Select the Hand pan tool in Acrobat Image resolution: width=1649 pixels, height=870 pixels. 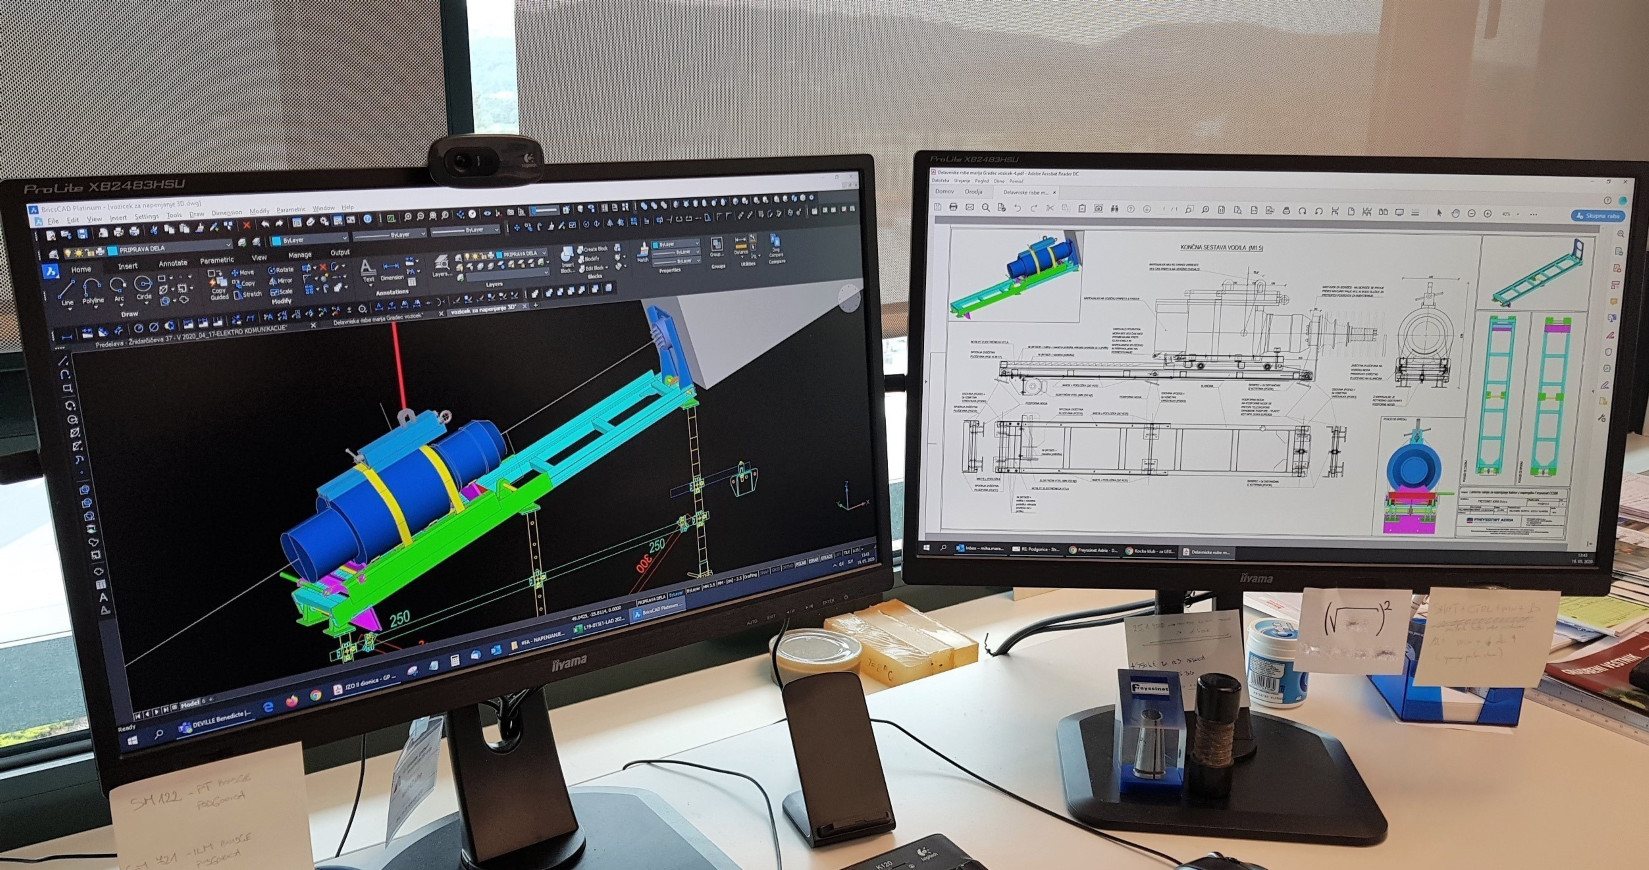pos(1455,213)
